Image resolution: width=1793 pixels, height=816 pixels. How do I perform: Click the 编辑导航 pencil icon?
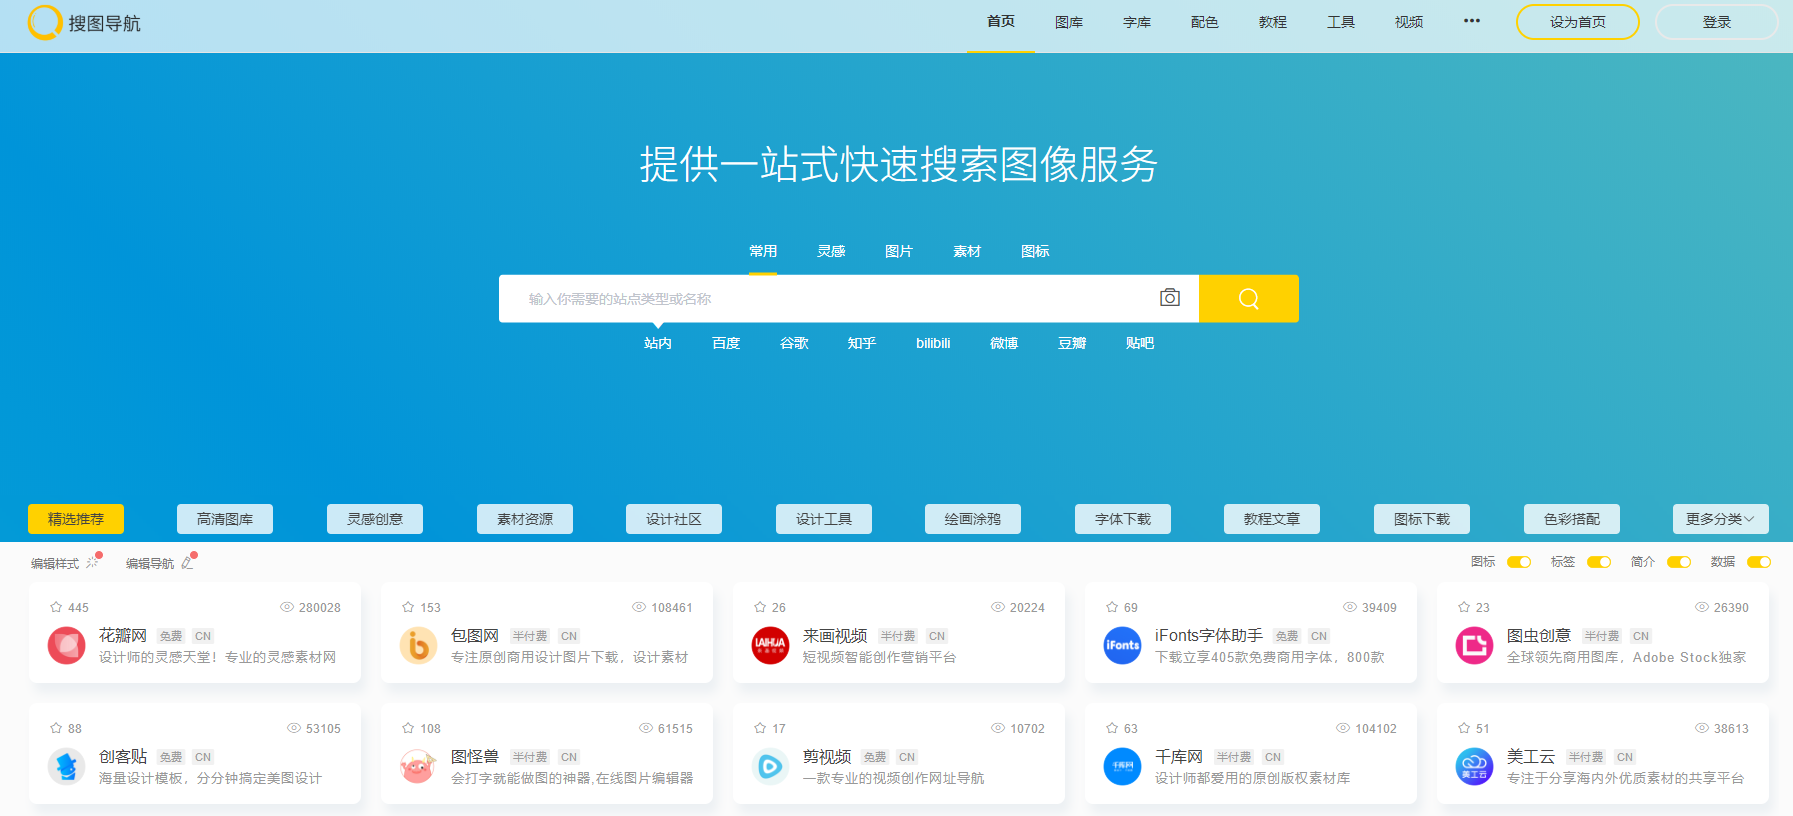click(x=188, y=562)
